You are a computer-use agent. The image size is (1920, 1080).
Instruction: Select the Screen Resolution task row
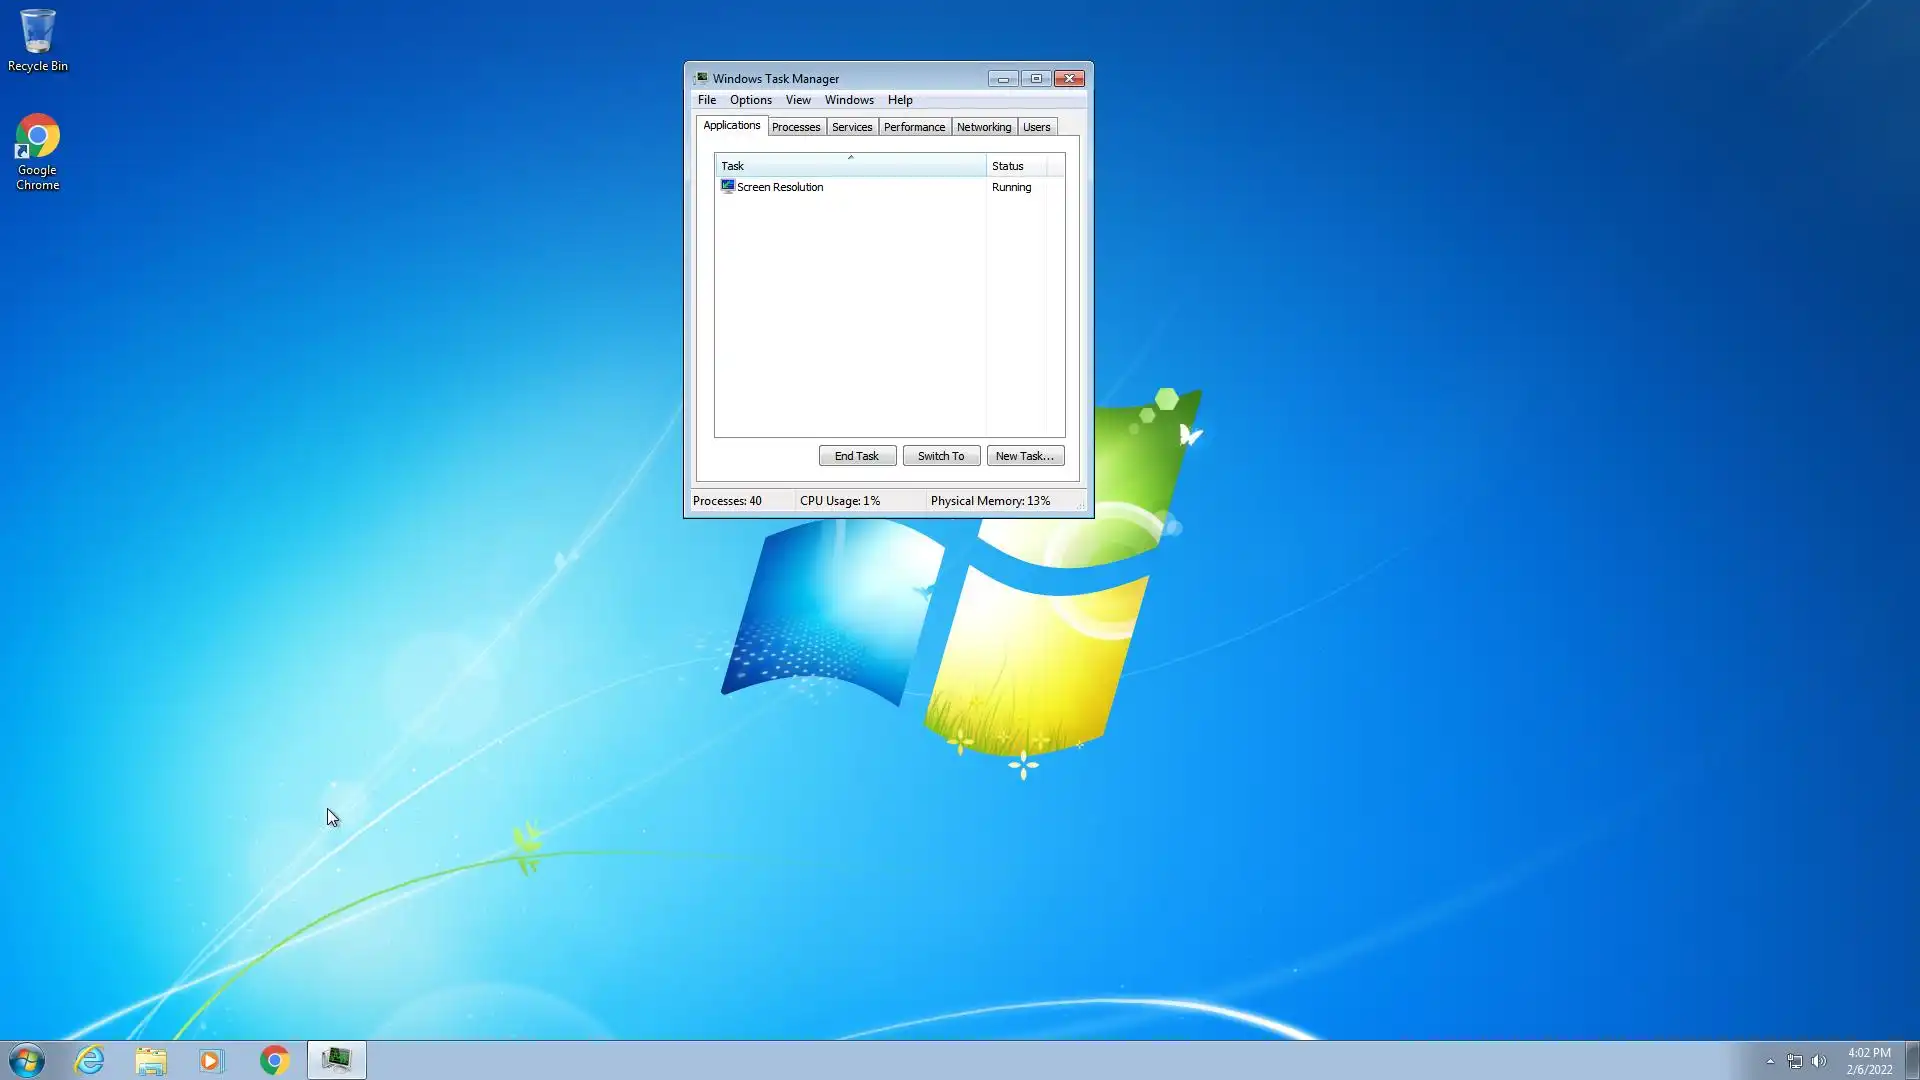[x=780, y=187]
